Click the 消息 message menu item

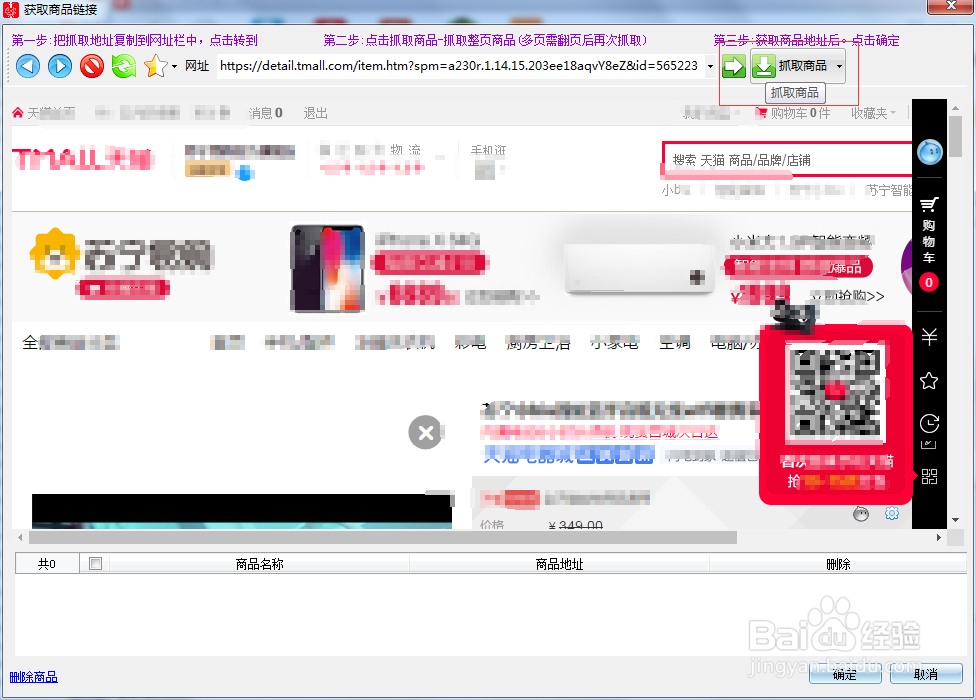click(x=260, y=113)
